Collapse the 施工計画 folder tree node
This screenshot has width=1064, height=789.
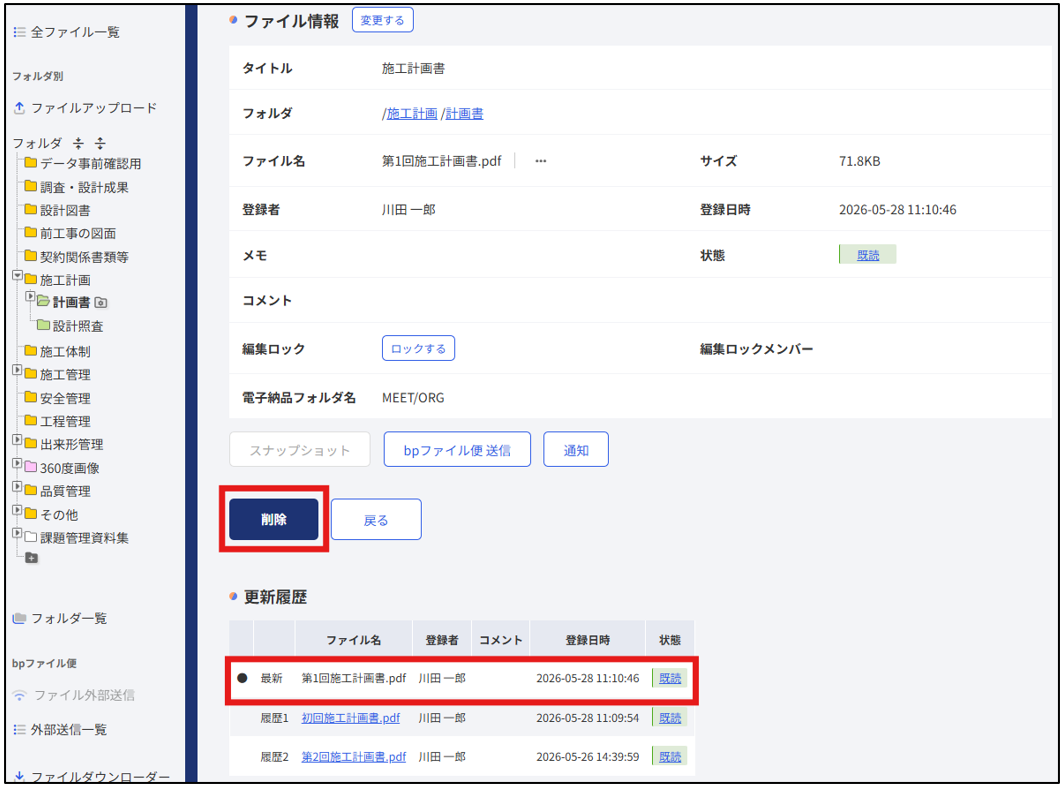tap(18, 275)
